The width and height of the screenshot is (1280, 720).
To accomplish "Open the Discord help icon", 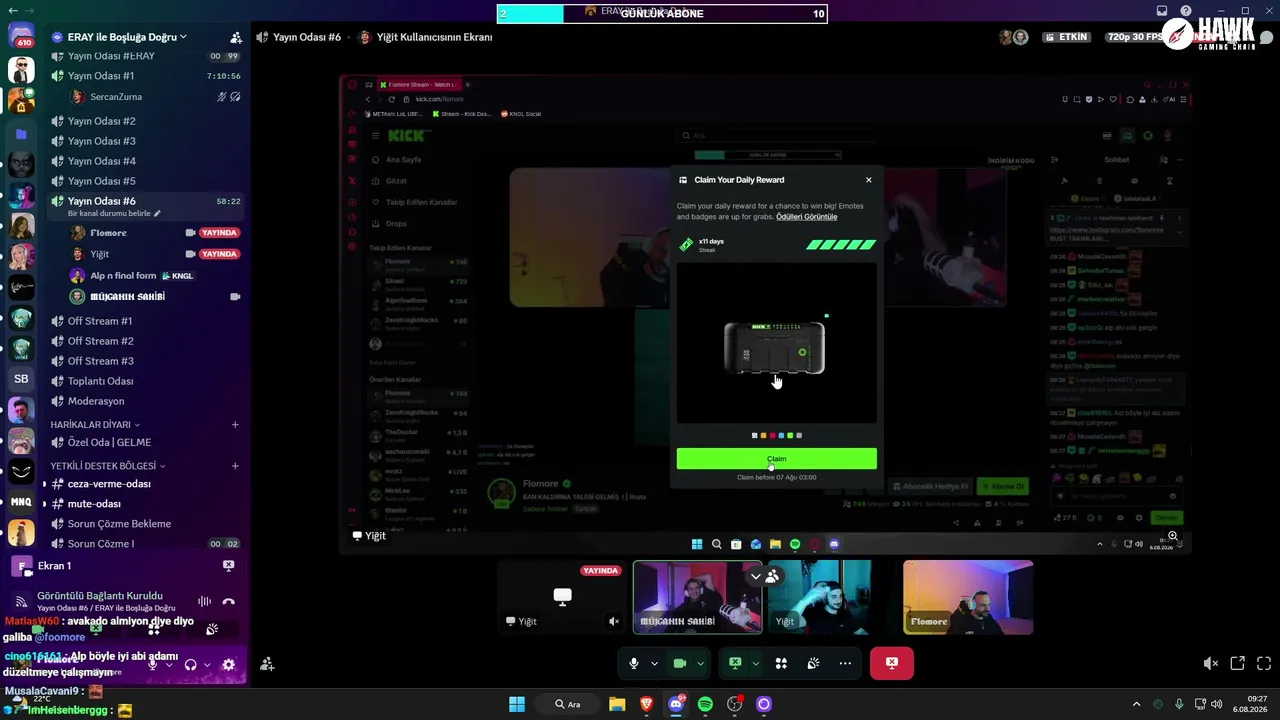I will tap(1186, 11).
